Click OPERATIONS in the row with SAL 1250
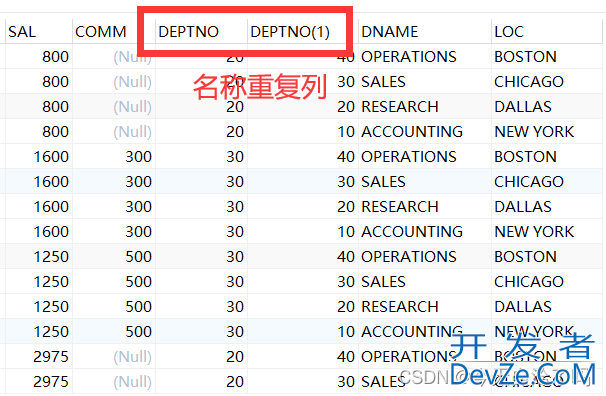The height and width of the screenshot is (396, 606). [409, 257]
